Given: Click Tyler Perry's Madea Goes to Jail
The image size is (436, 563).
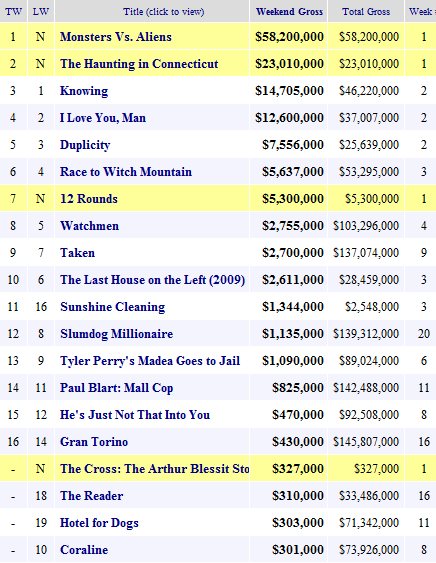Looking at the screenshot, I should pyautogui.click(x=150, y=361).
